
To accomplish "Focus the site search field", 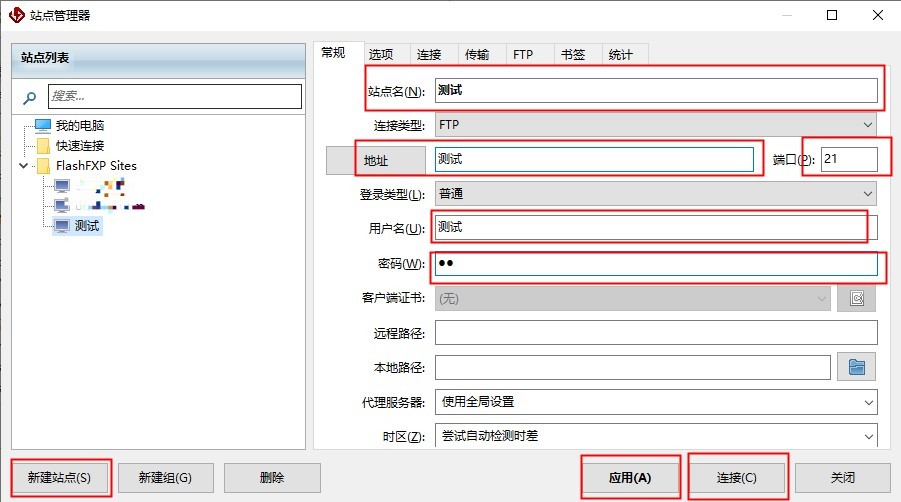I will point(175,96).
